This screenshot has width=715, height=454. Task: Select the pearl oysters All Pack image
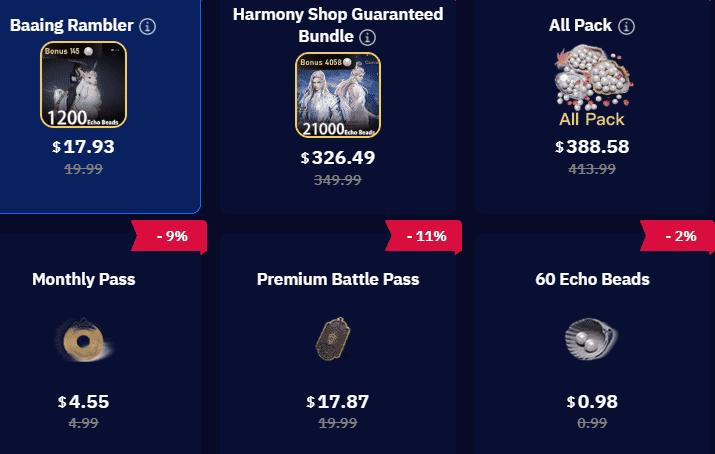pyautogui.click(x=592, y=86)
